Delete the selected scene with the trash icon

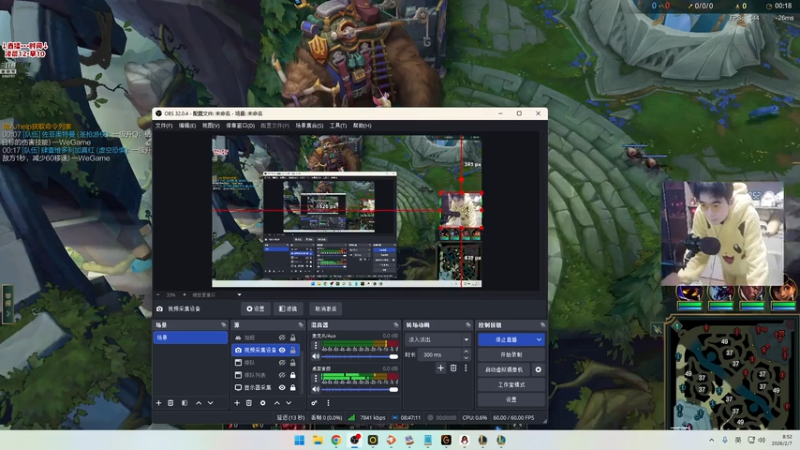pos(171,403)
